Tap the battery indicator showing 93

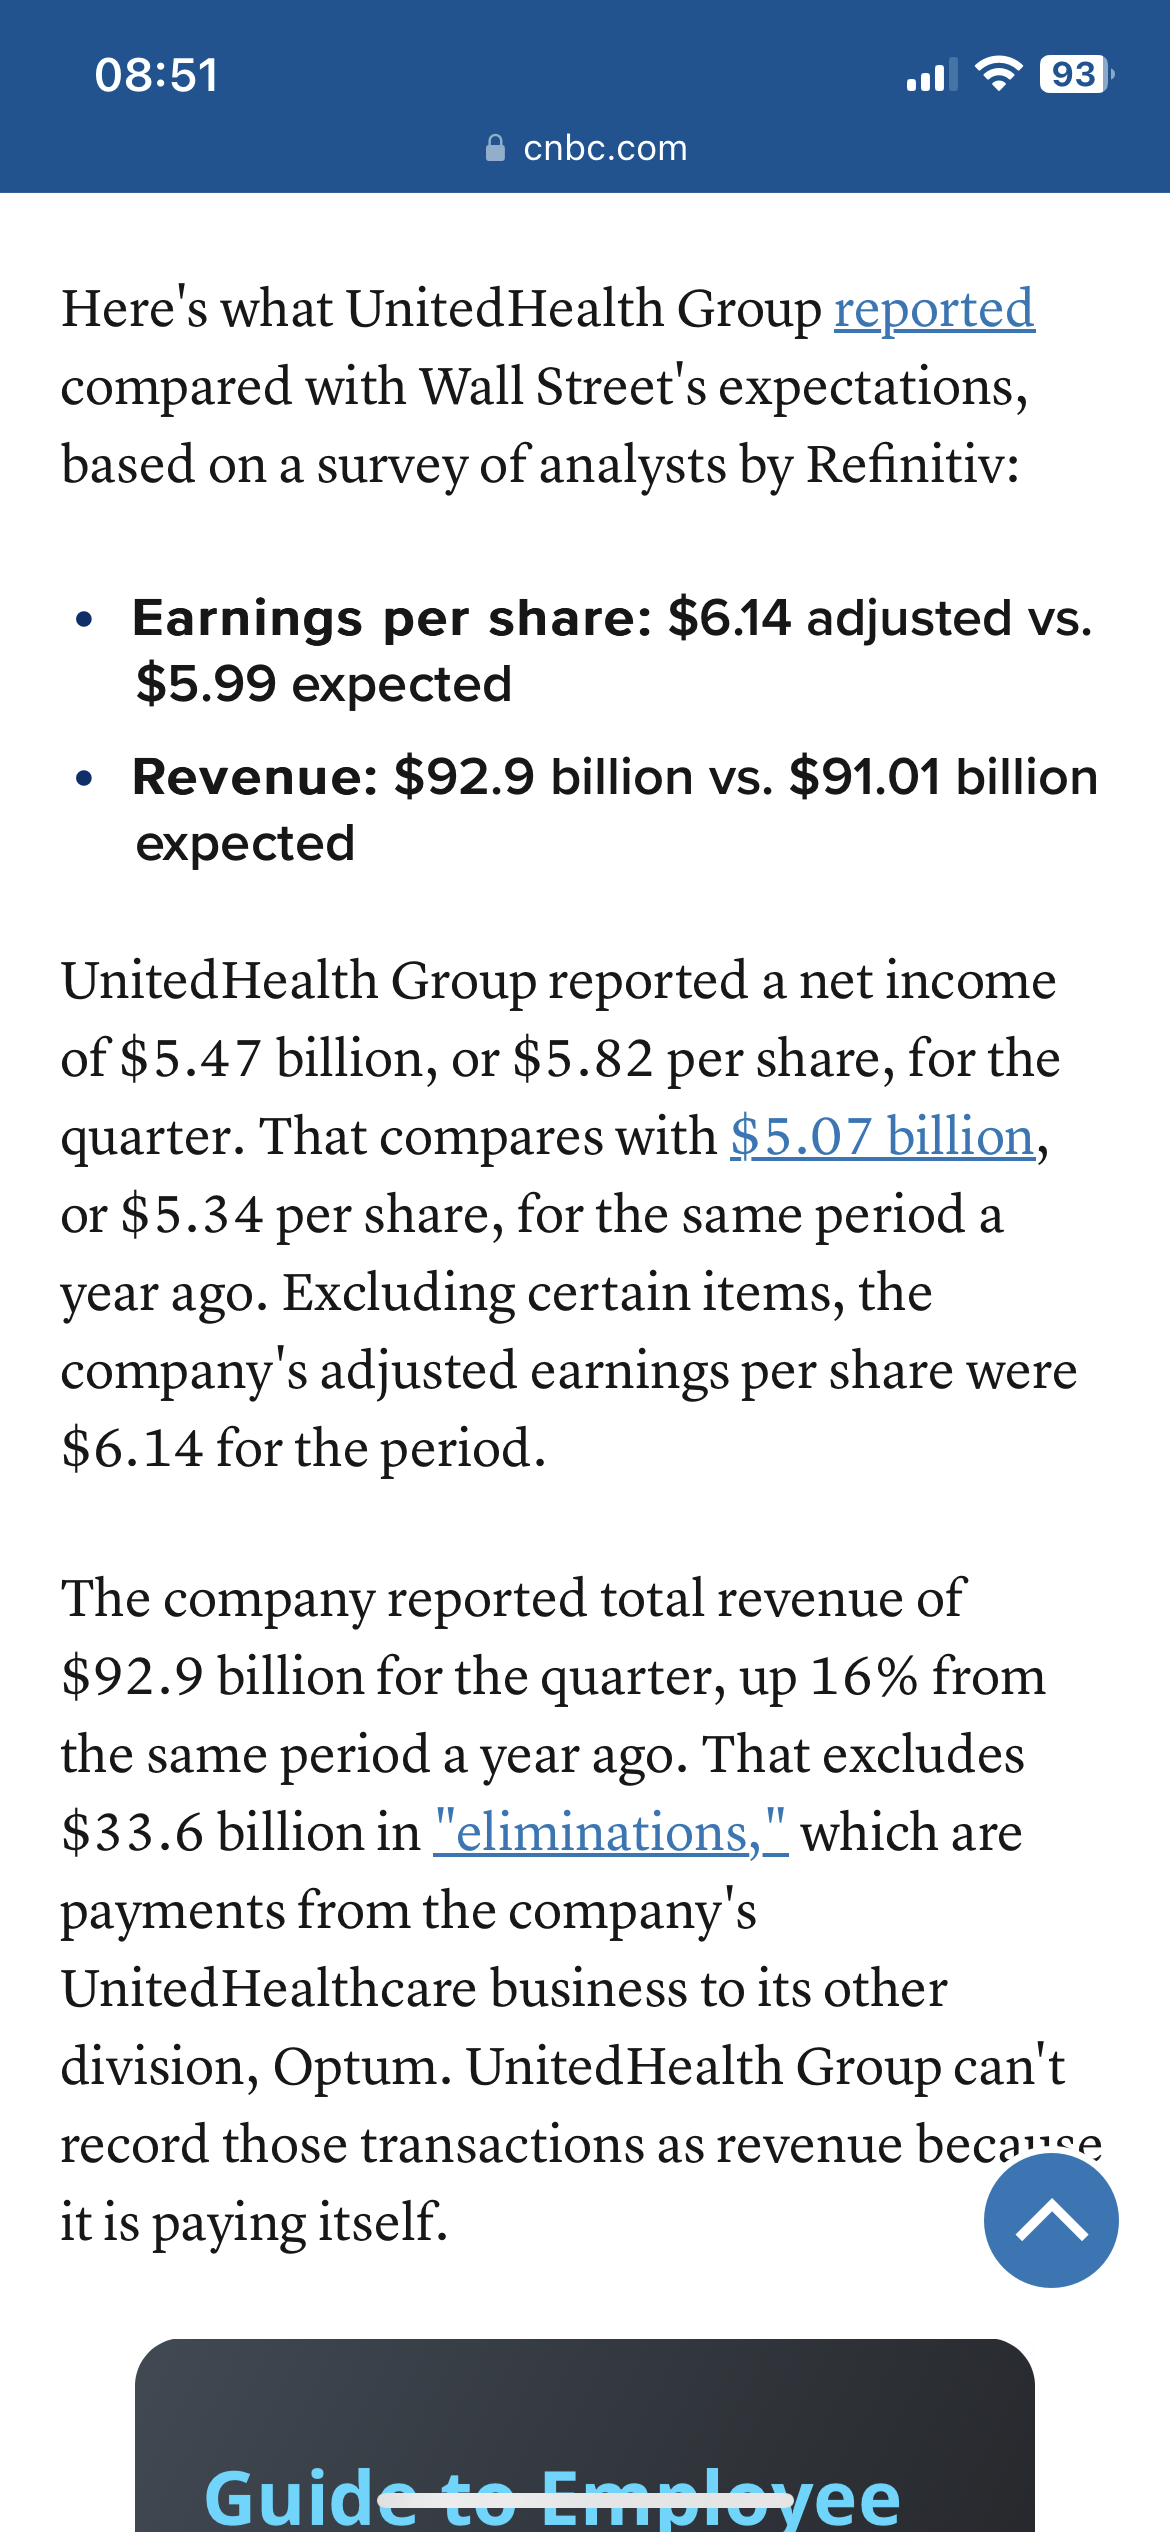click(1075, 74)
